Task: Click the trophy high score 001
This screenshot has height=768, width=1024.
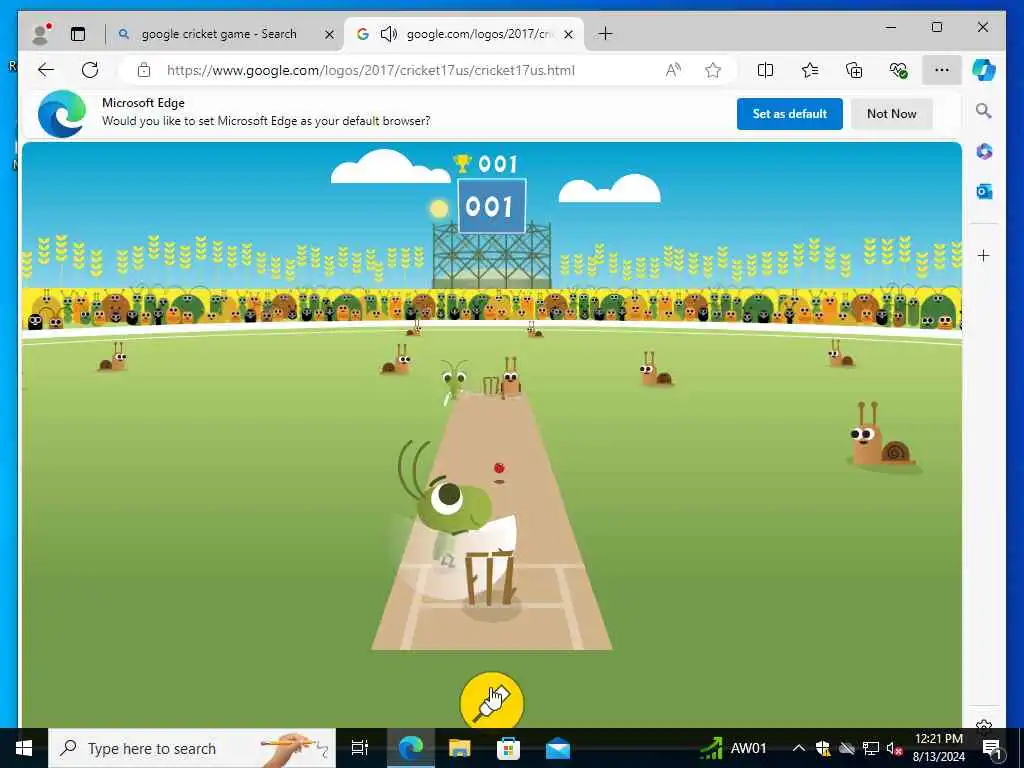Action: 486,163
